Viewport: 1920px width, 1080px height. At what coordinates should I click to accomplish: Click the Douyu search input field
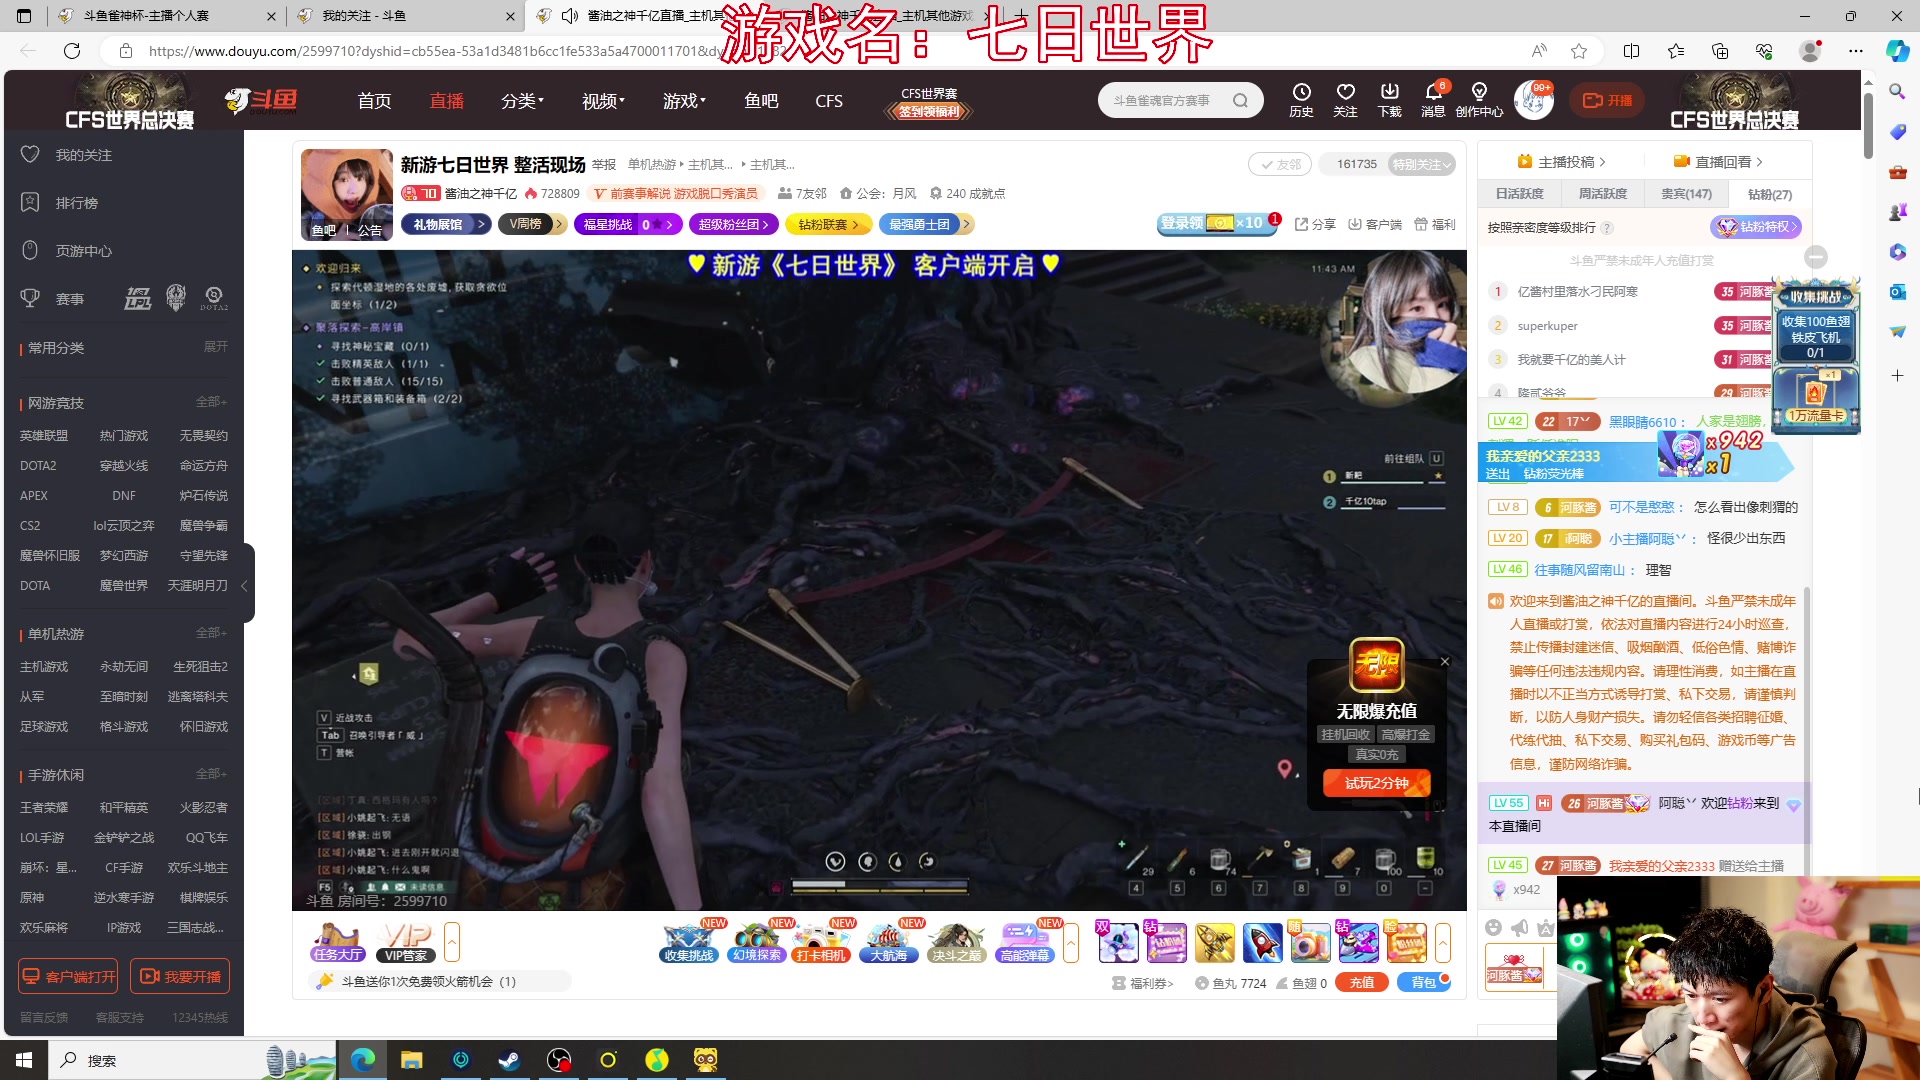point(1165,100)
